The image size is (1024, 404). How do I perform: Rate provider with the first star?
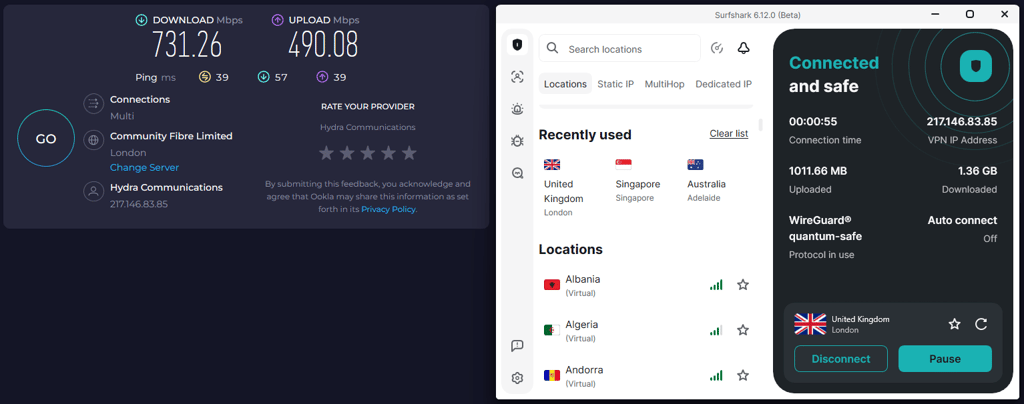pyautogui.click(x=326, y=153)
